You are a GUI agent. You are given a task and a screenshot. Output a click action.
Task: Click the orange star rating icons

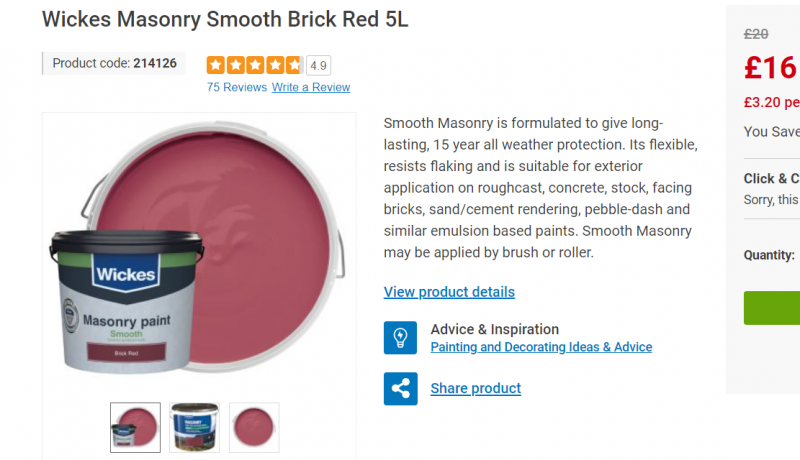254,66
